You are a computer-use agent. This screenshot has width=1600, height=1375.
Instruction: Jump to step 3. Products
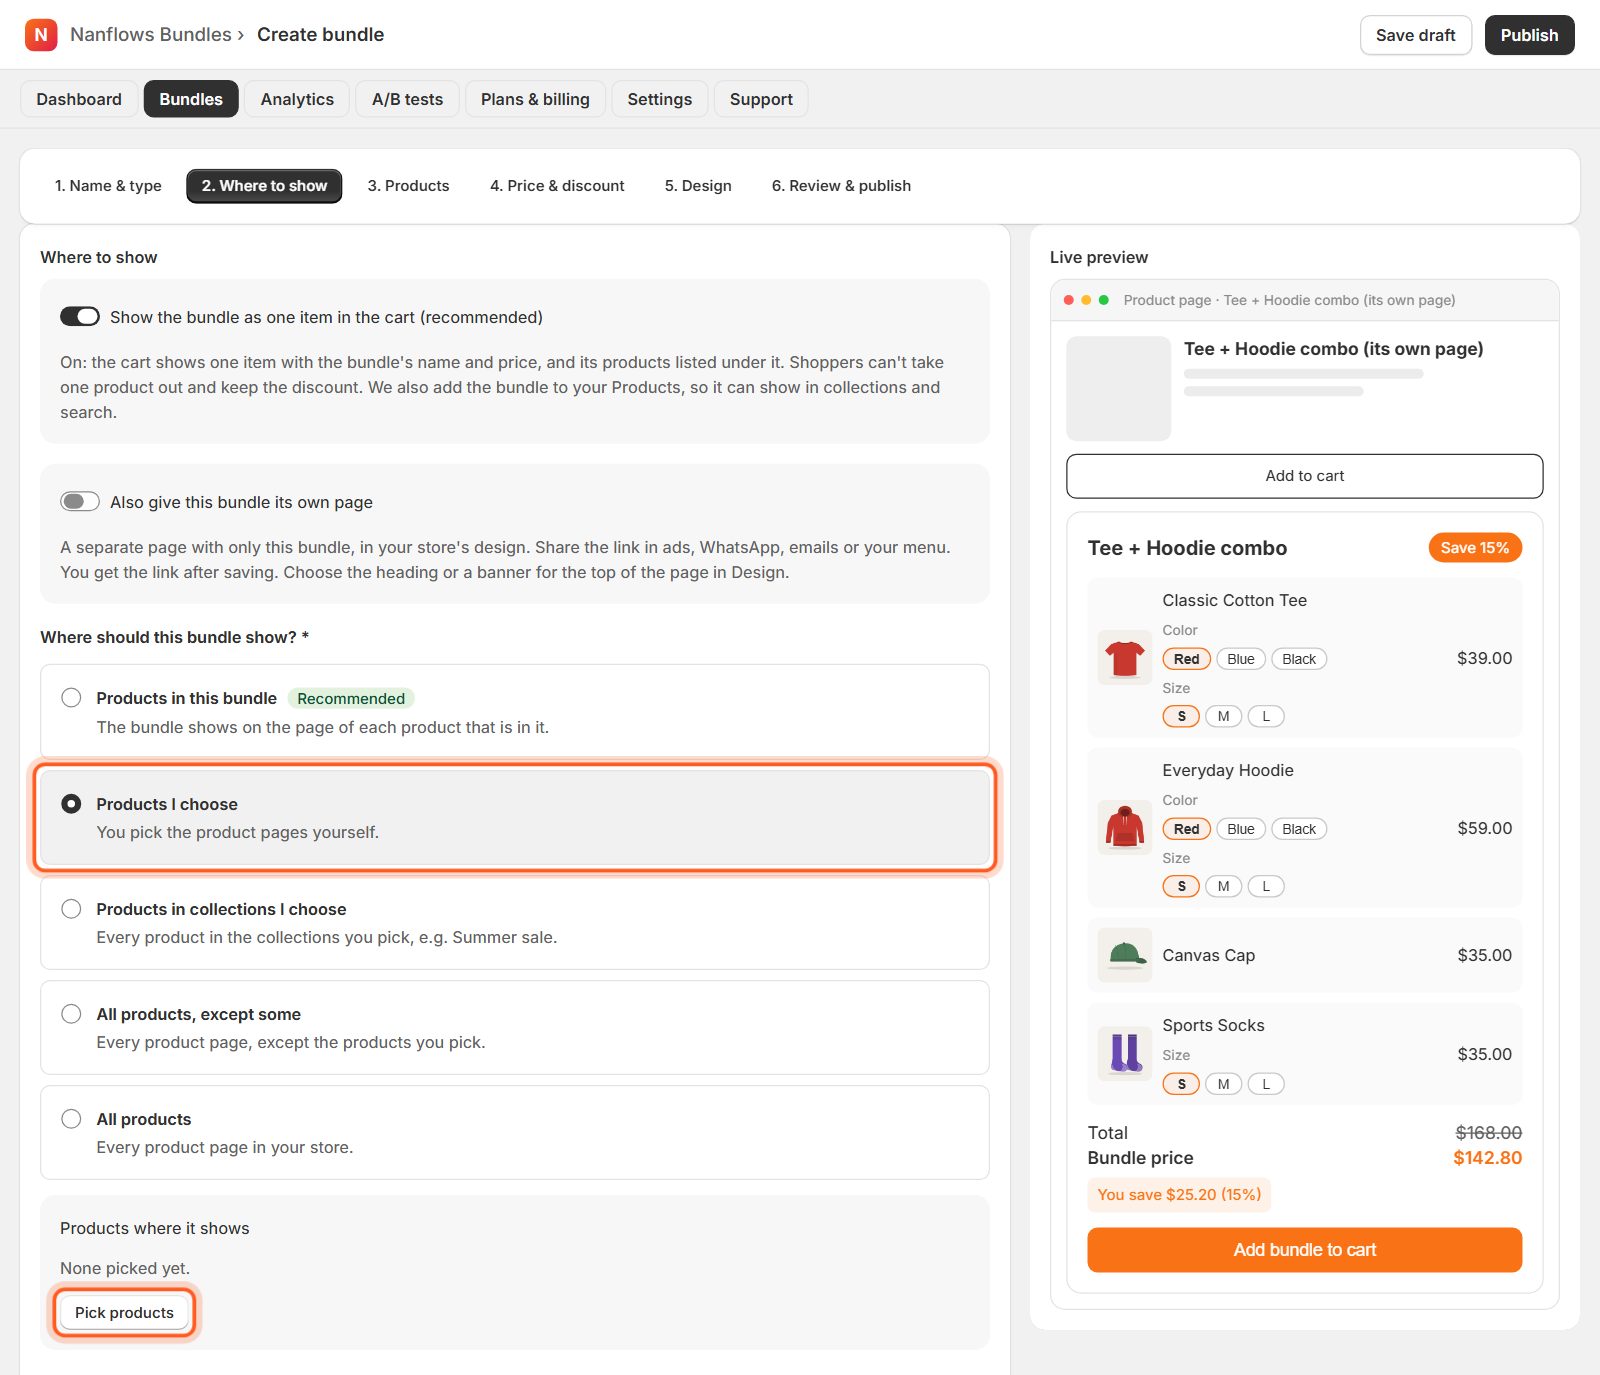point(408,186)
